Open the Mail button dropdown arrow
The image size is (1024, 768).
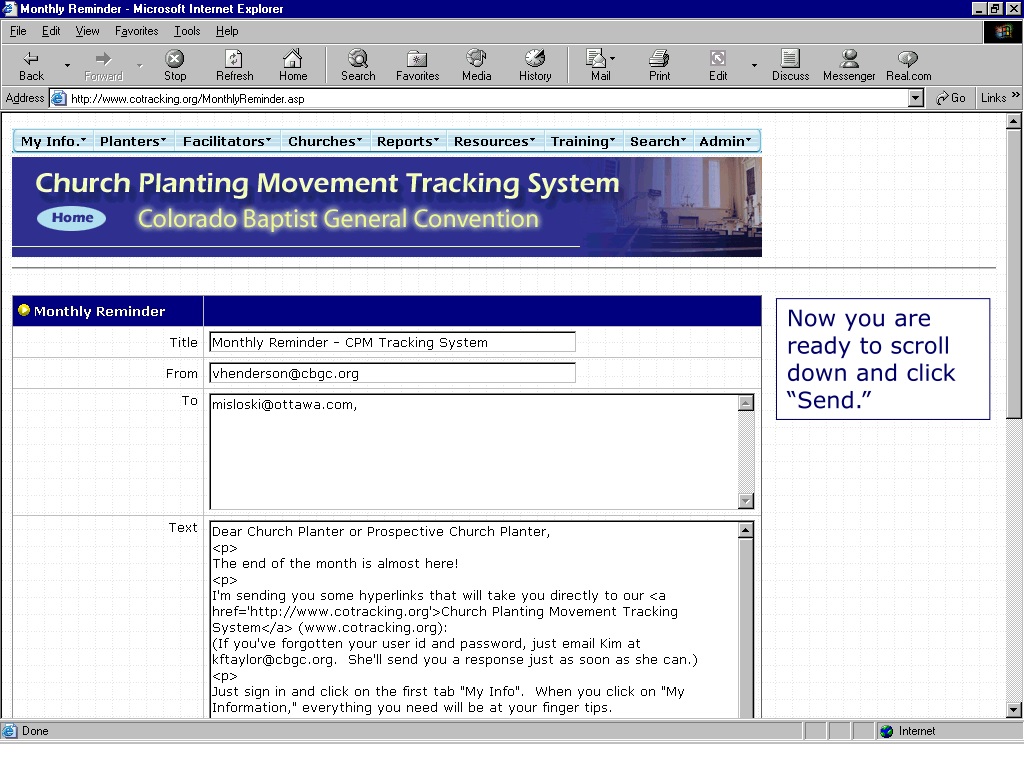(613, 59)
